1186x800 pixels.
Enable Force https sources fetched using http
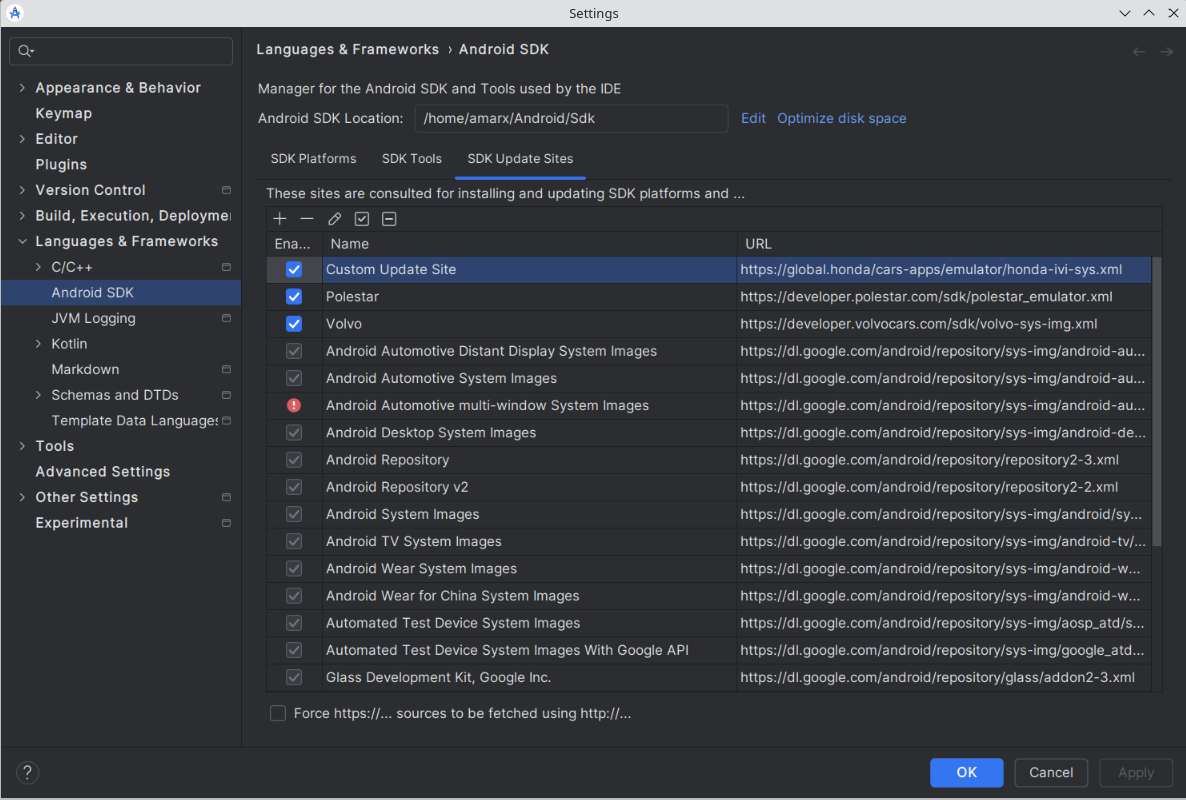[x=278, y=713]
